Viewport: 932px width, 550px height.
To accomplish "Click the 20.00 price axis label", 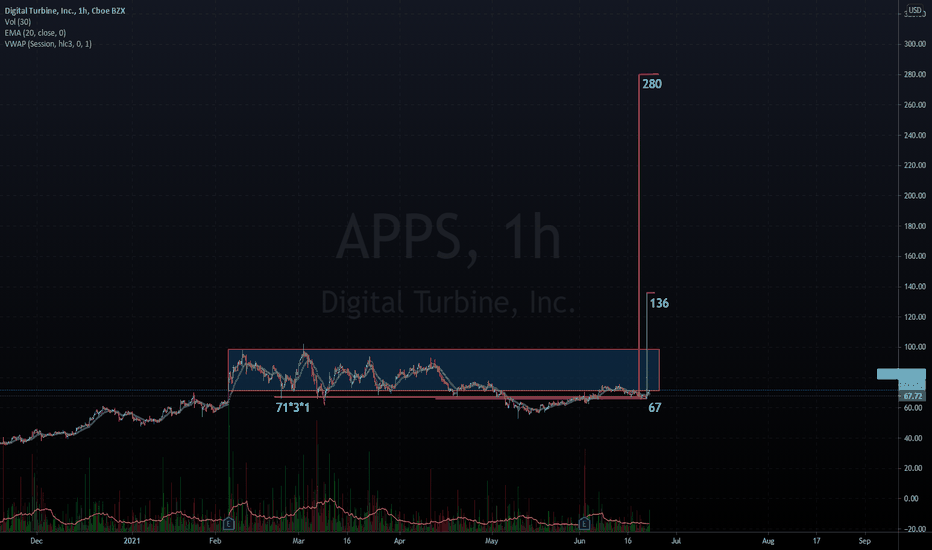I will 915,469.
